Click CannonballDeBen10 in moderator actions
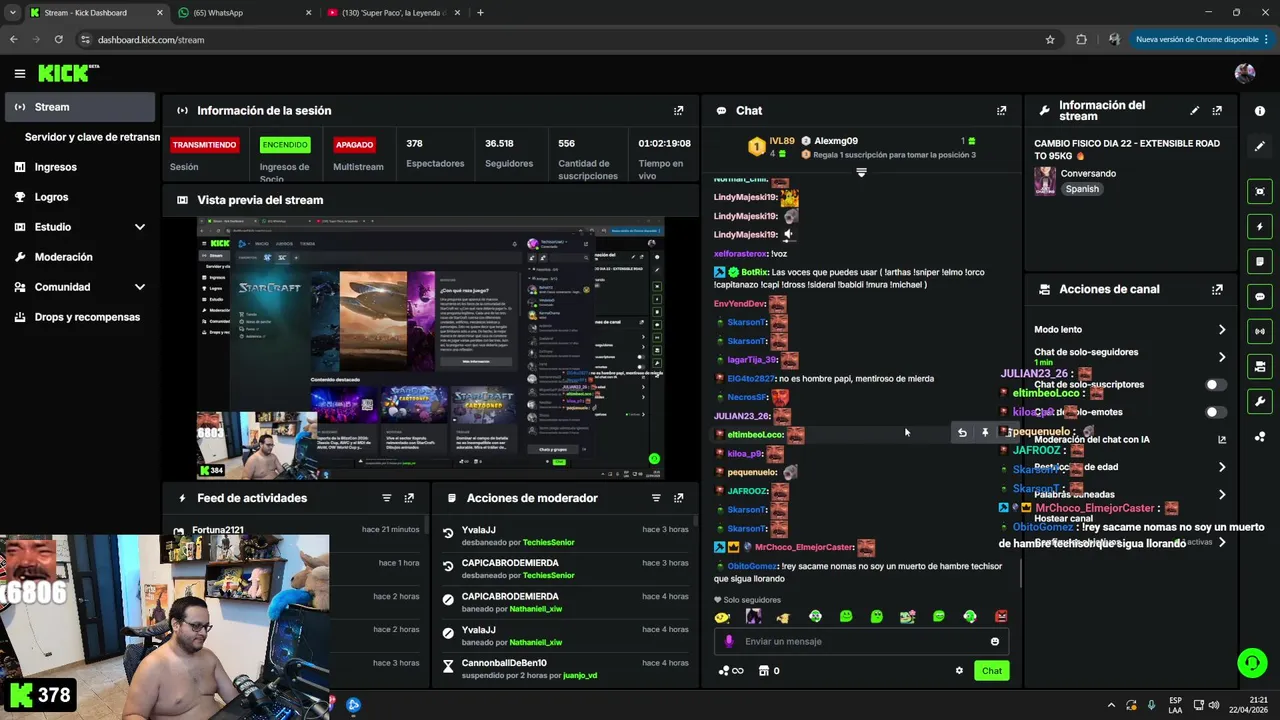The height and width of the screenshot is (720, 1280). point(504,663)
